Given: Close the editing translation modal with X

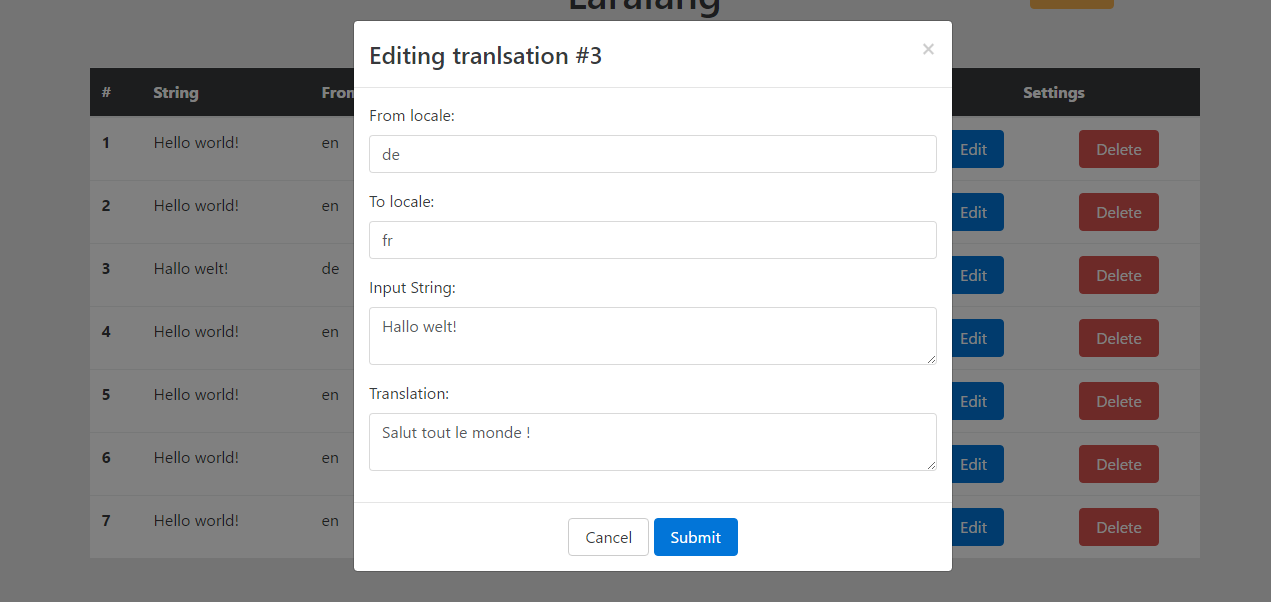Looking at the screenshot, I should coord(928,49).
